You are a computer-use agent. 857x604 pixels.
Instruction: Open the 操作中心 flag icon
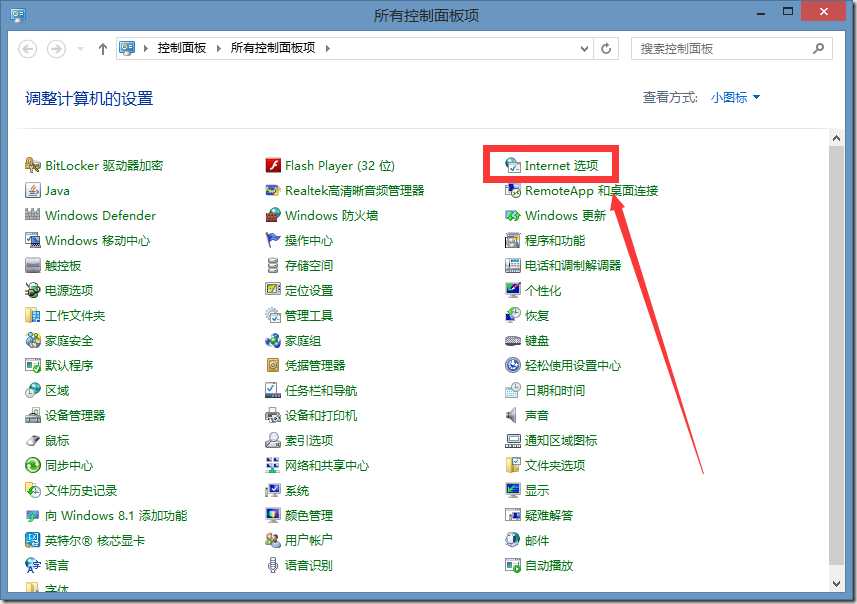tap(273, 240)
